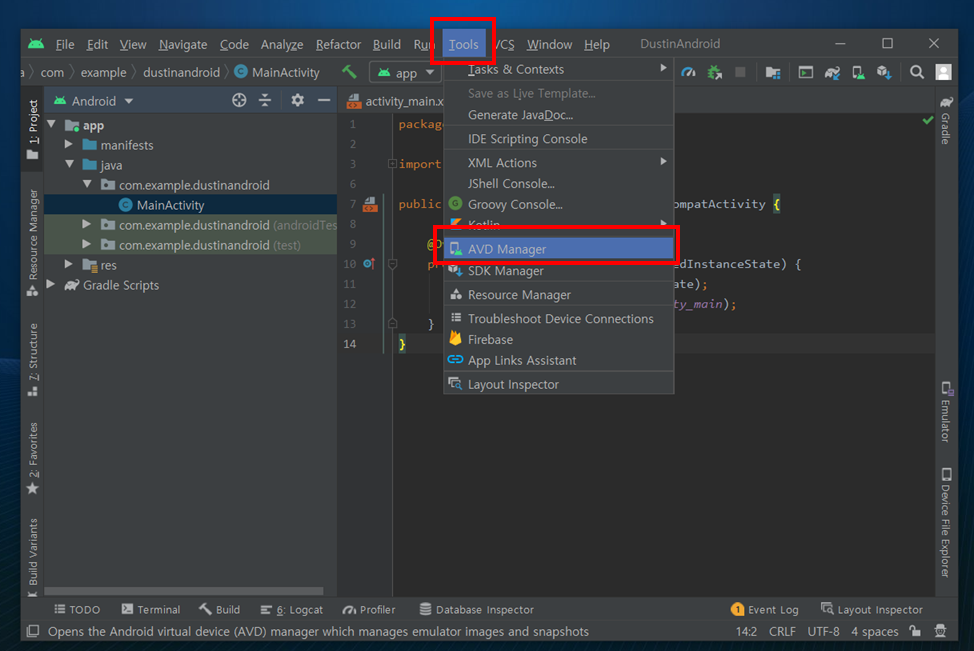Open the View menu
Image resolution: width=974 pixels, height=651 pixels.
click(x=133, y=45)
